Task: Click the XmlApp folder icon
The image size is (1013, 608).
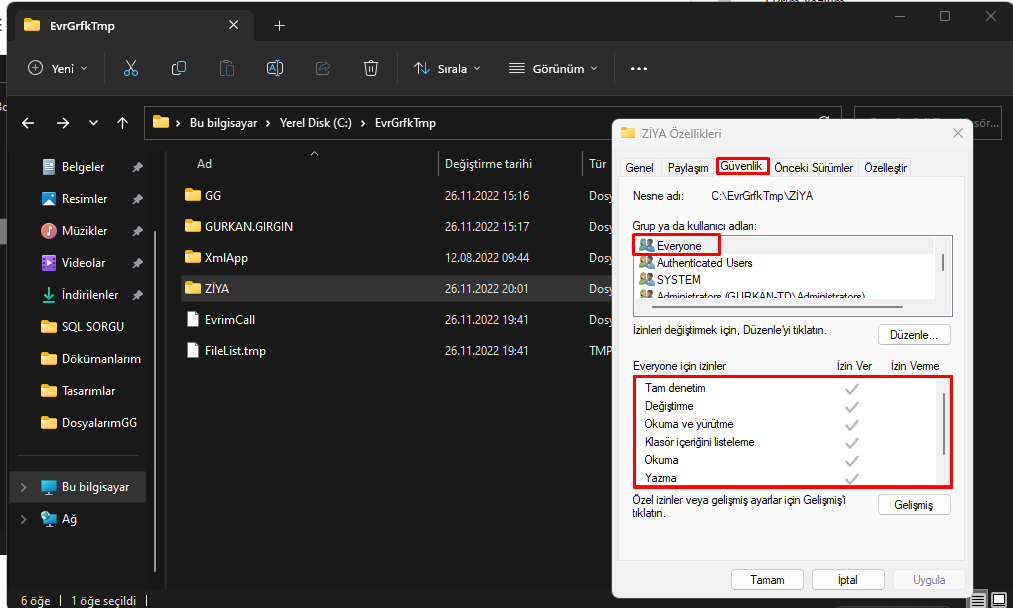Action: coord(193,257)
